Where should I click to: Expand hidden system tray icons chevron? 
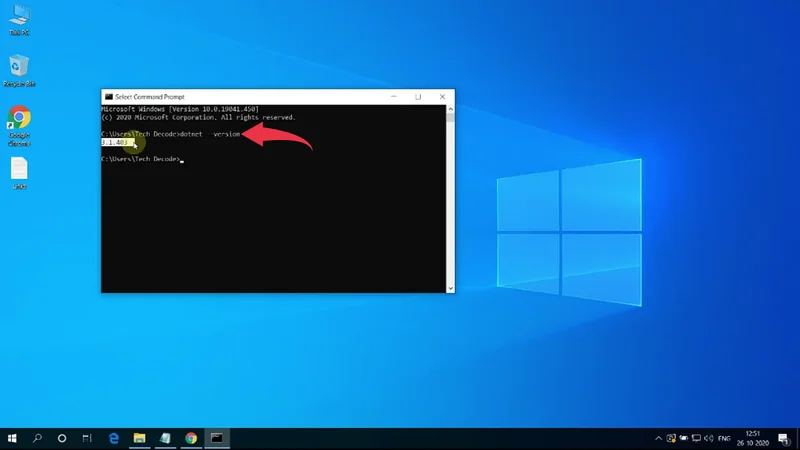point(658,438)
